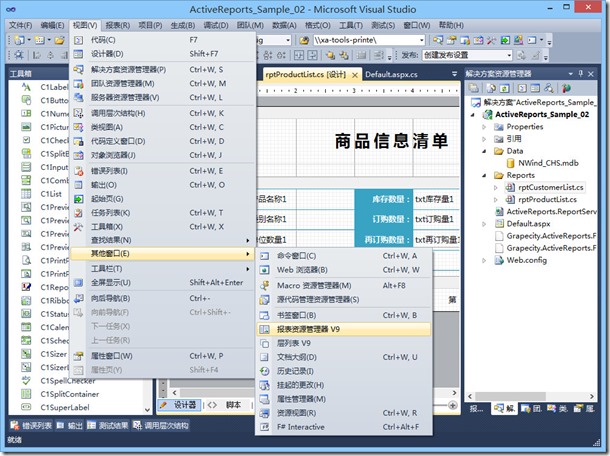Select C1SplitContainer in the toolbox
610x456 pixels.
pyautogui.click(x=69, y=394)
